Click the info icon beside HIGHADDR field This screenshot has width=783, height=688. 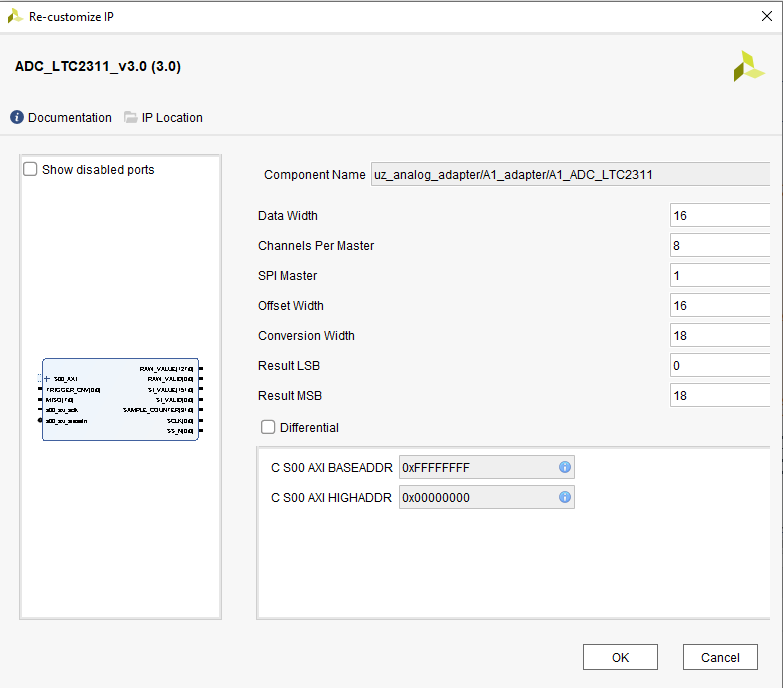click(564, 497)
